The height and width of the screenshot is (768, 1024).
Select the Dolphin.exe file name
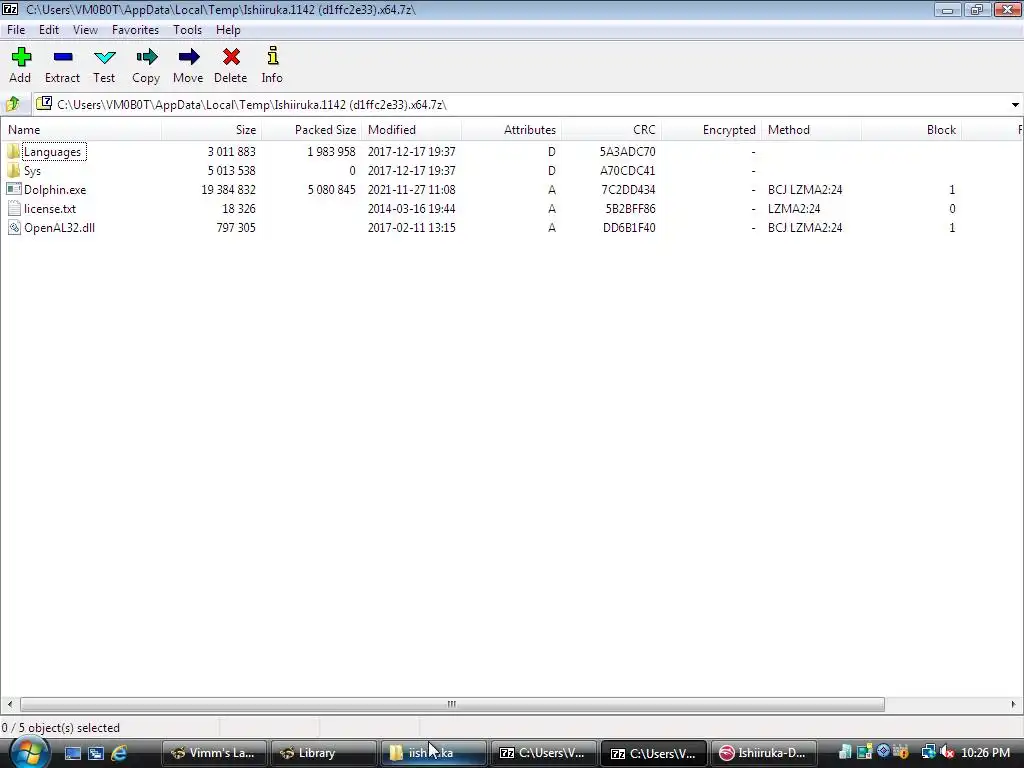(55, 189)
